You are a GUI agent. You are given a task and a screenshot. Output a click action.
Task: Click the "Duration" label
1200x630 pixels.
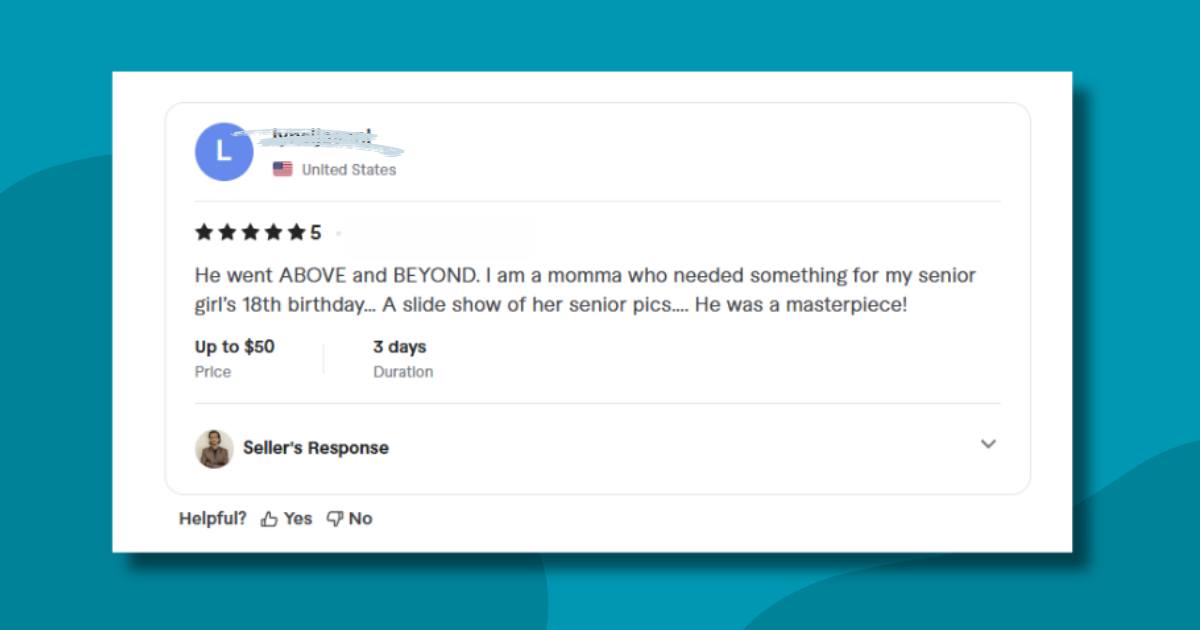click(x=403, y=372)
